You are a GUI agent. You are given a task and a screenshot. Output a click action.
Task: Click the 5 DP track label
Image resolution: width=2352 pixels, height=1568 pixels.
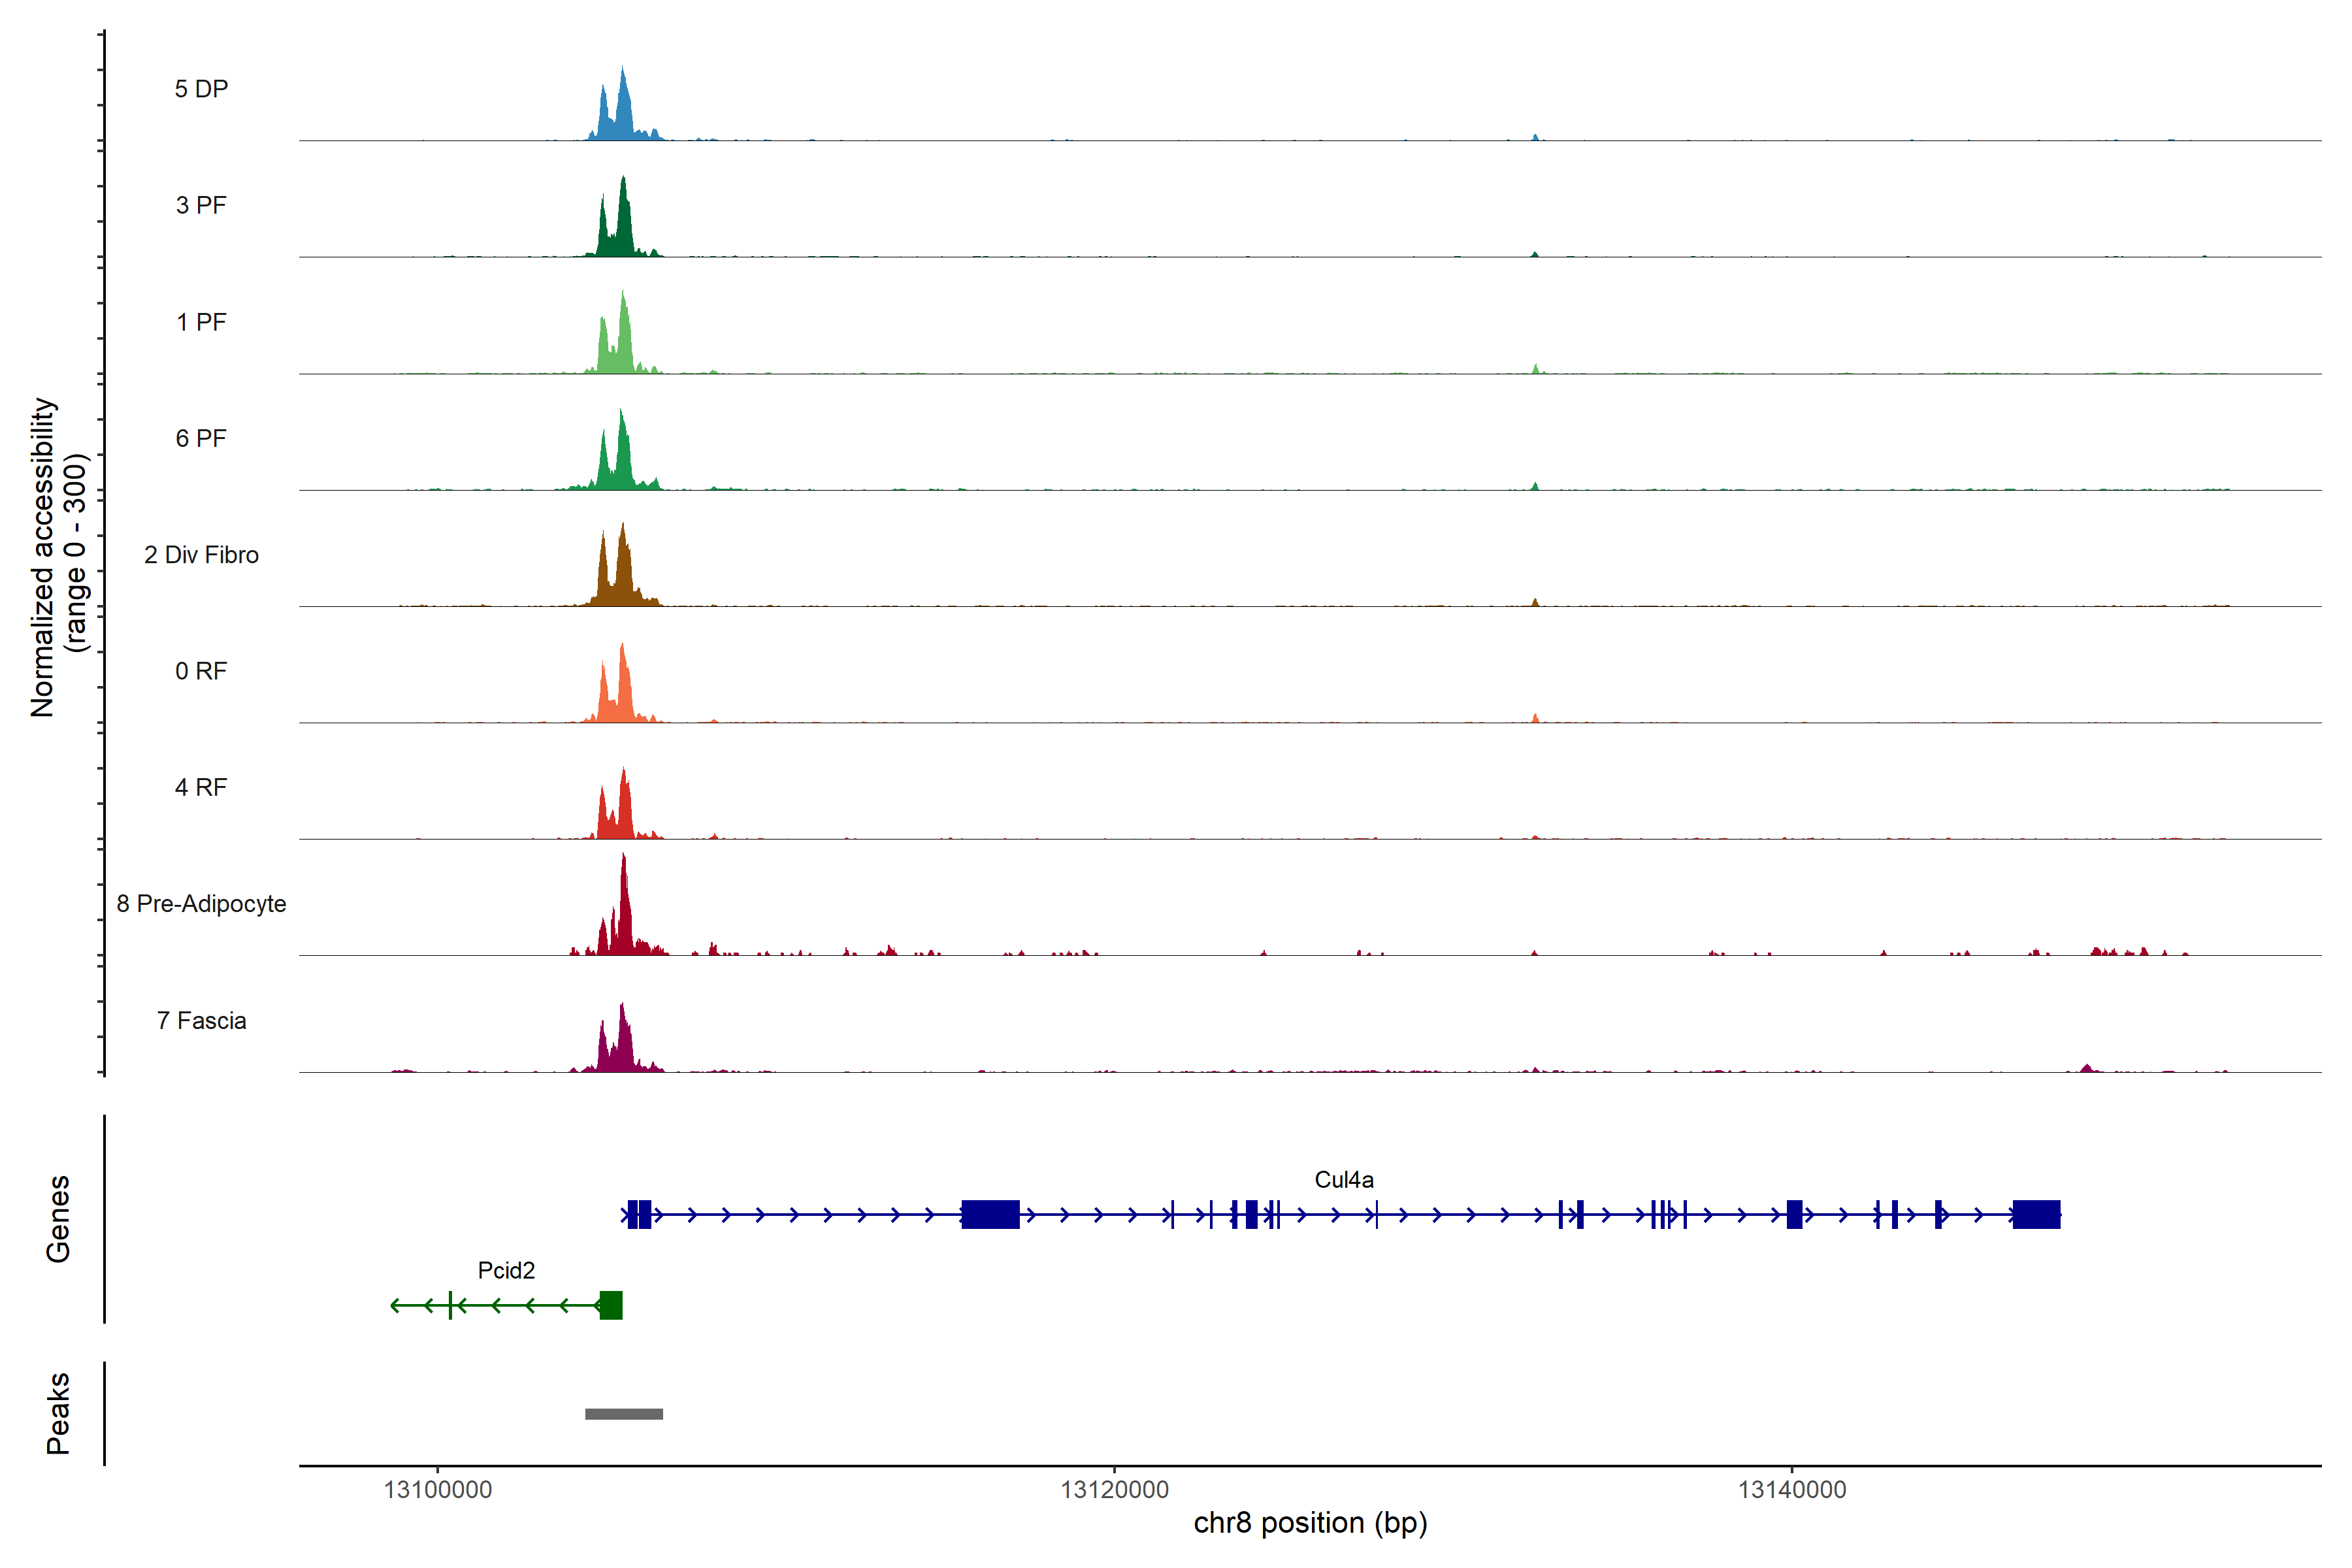pyautogui.click(x=201, y=89)
